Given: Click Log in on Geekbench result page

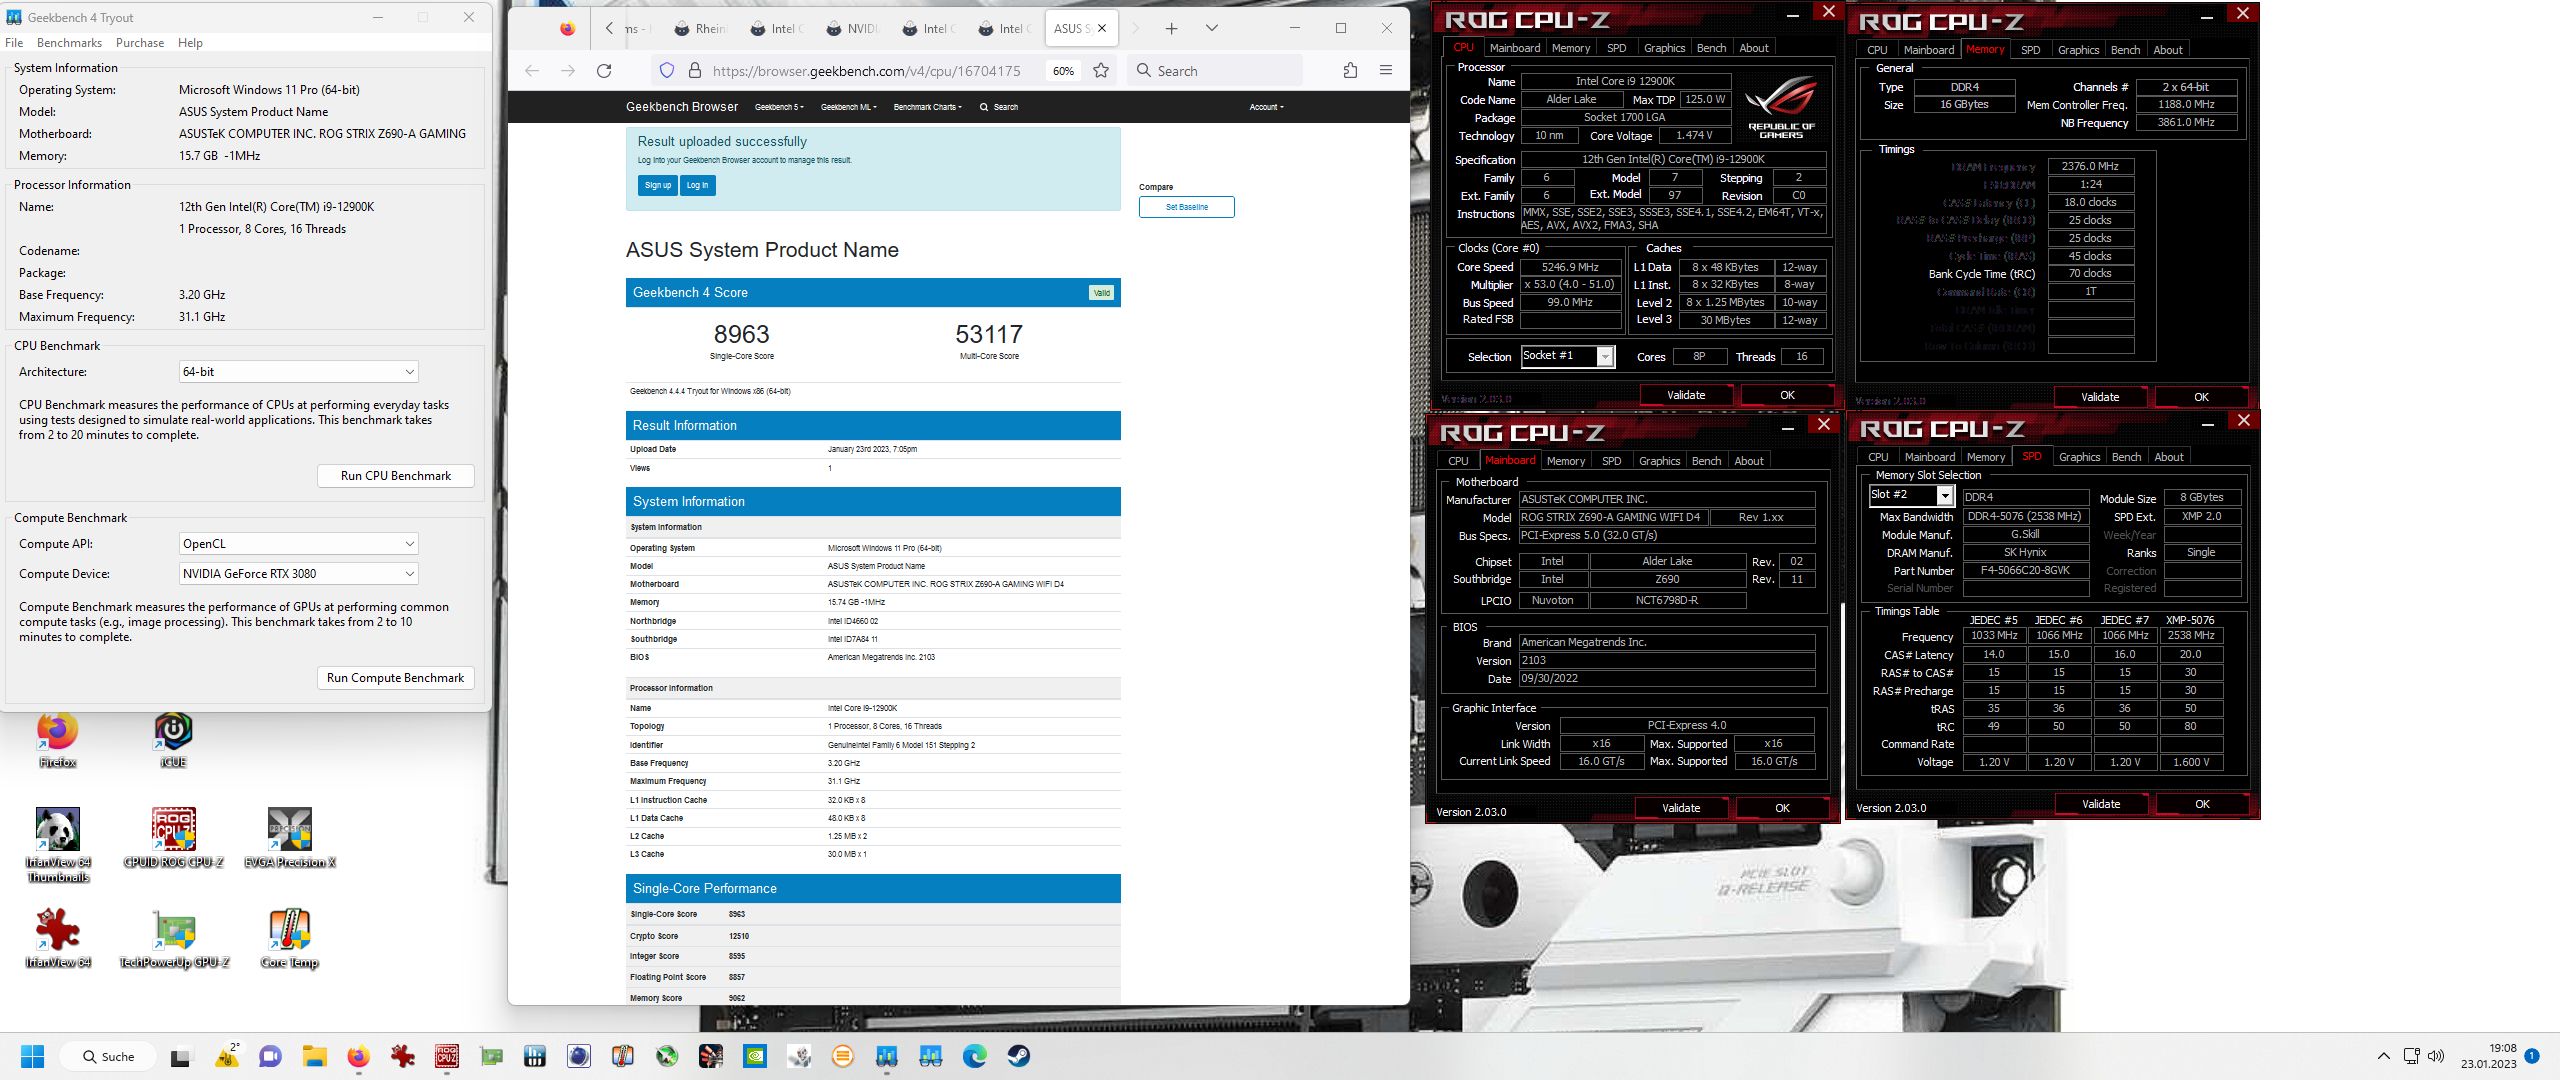Looking at the screenshot, I should 698,185.
